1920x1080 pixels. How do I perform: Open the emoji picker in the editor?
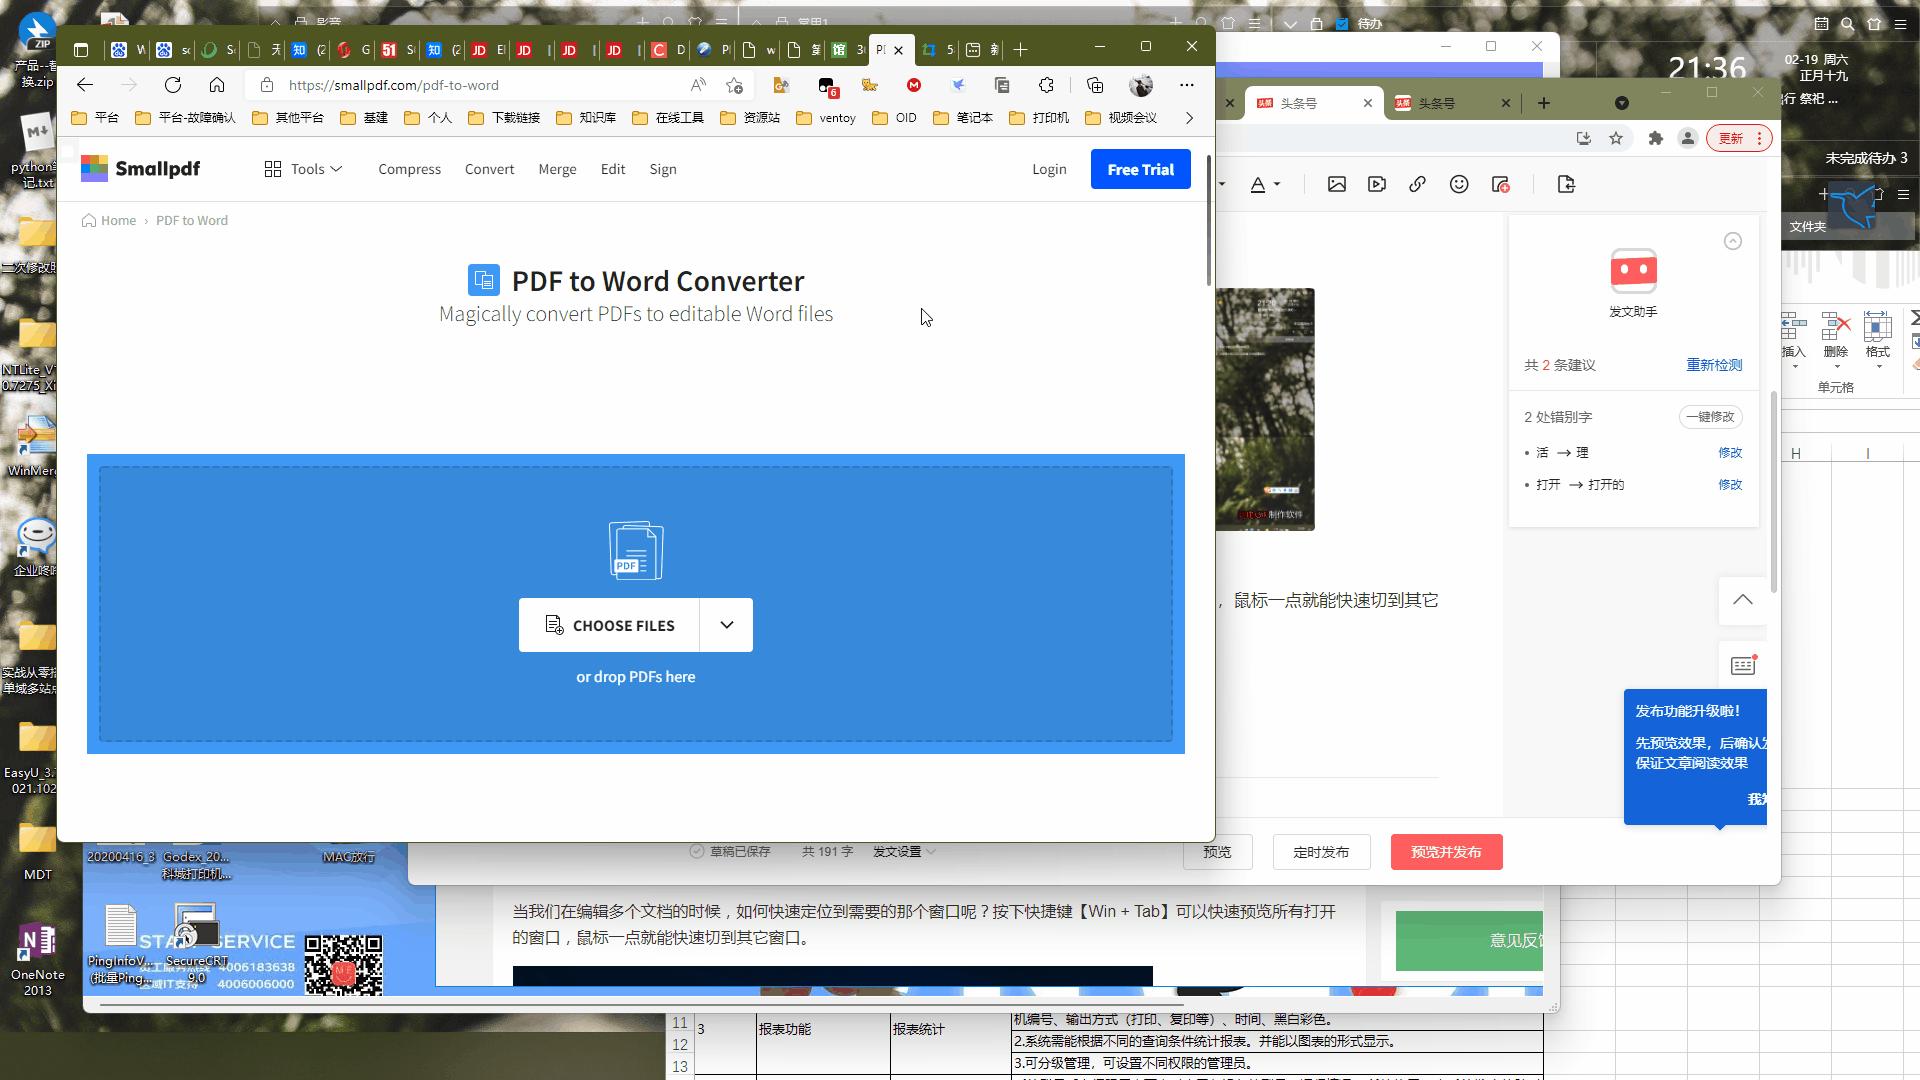click(1458, 184)
